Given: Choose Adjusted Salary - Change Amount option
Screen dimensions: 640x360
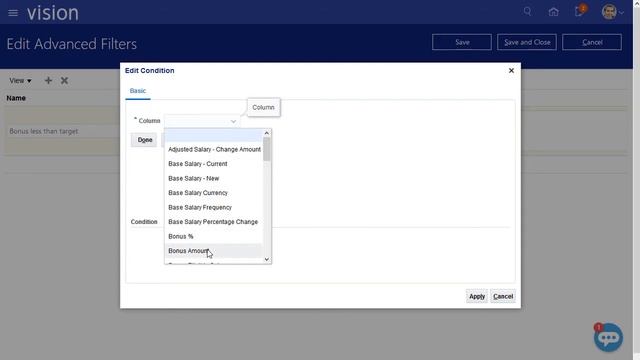Looking at the screenshot, I should click(214, 149).
